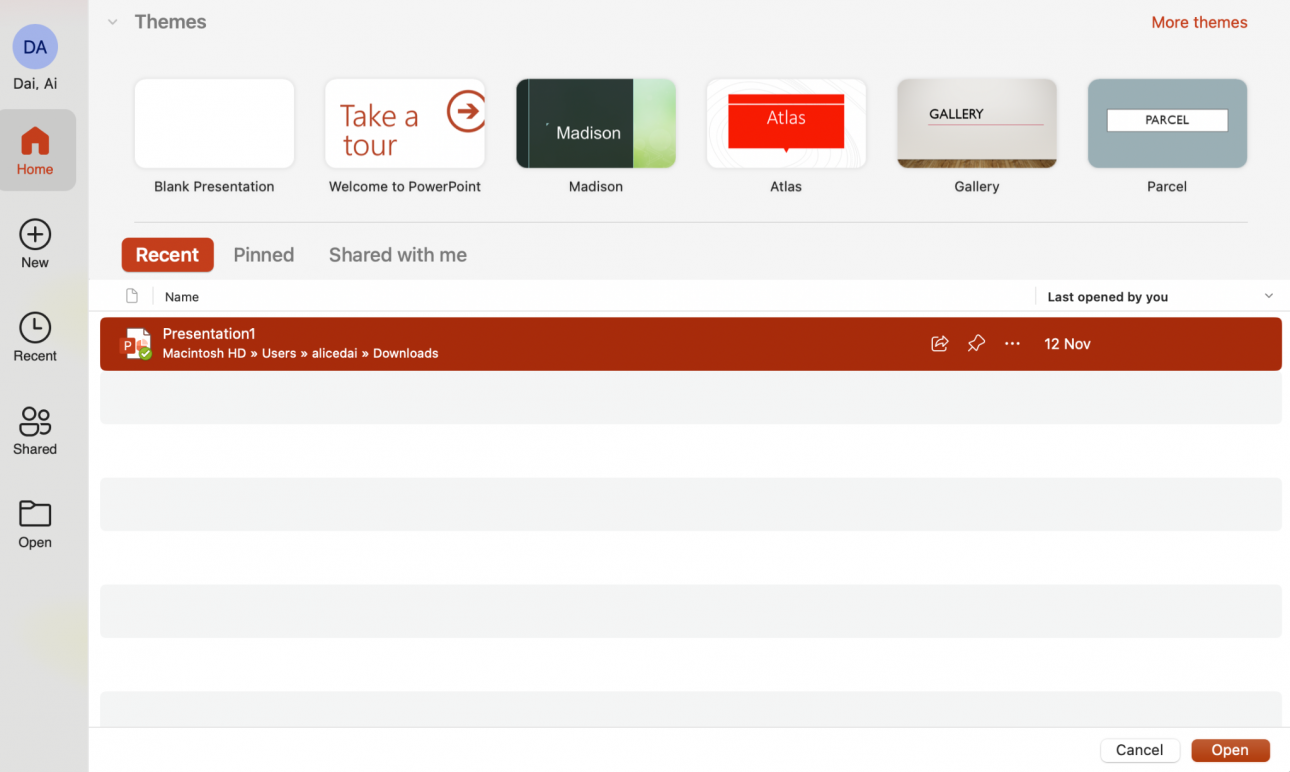Click the Dai, Ai account name
This screenshot has width=1290, height=772.
[x=35, y=84]
